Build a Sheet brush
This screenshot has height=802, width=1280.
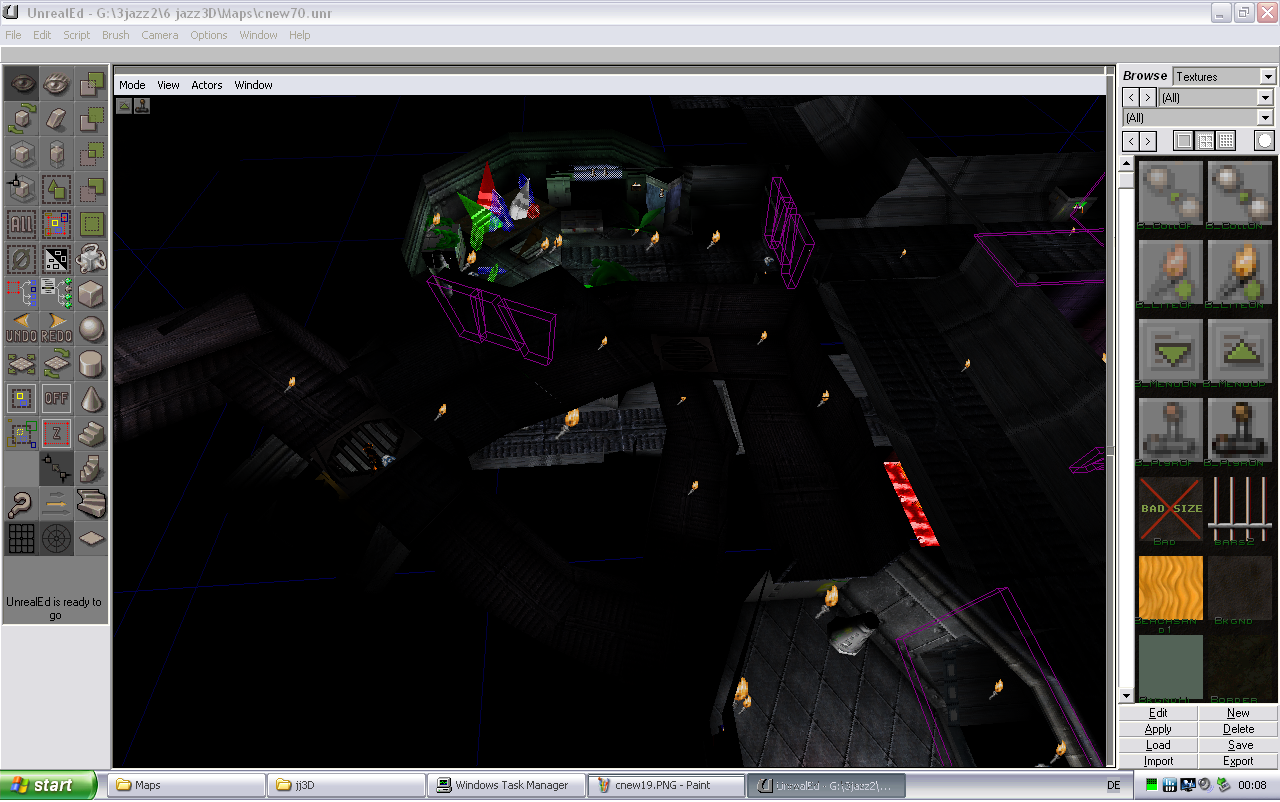(91, 538)
